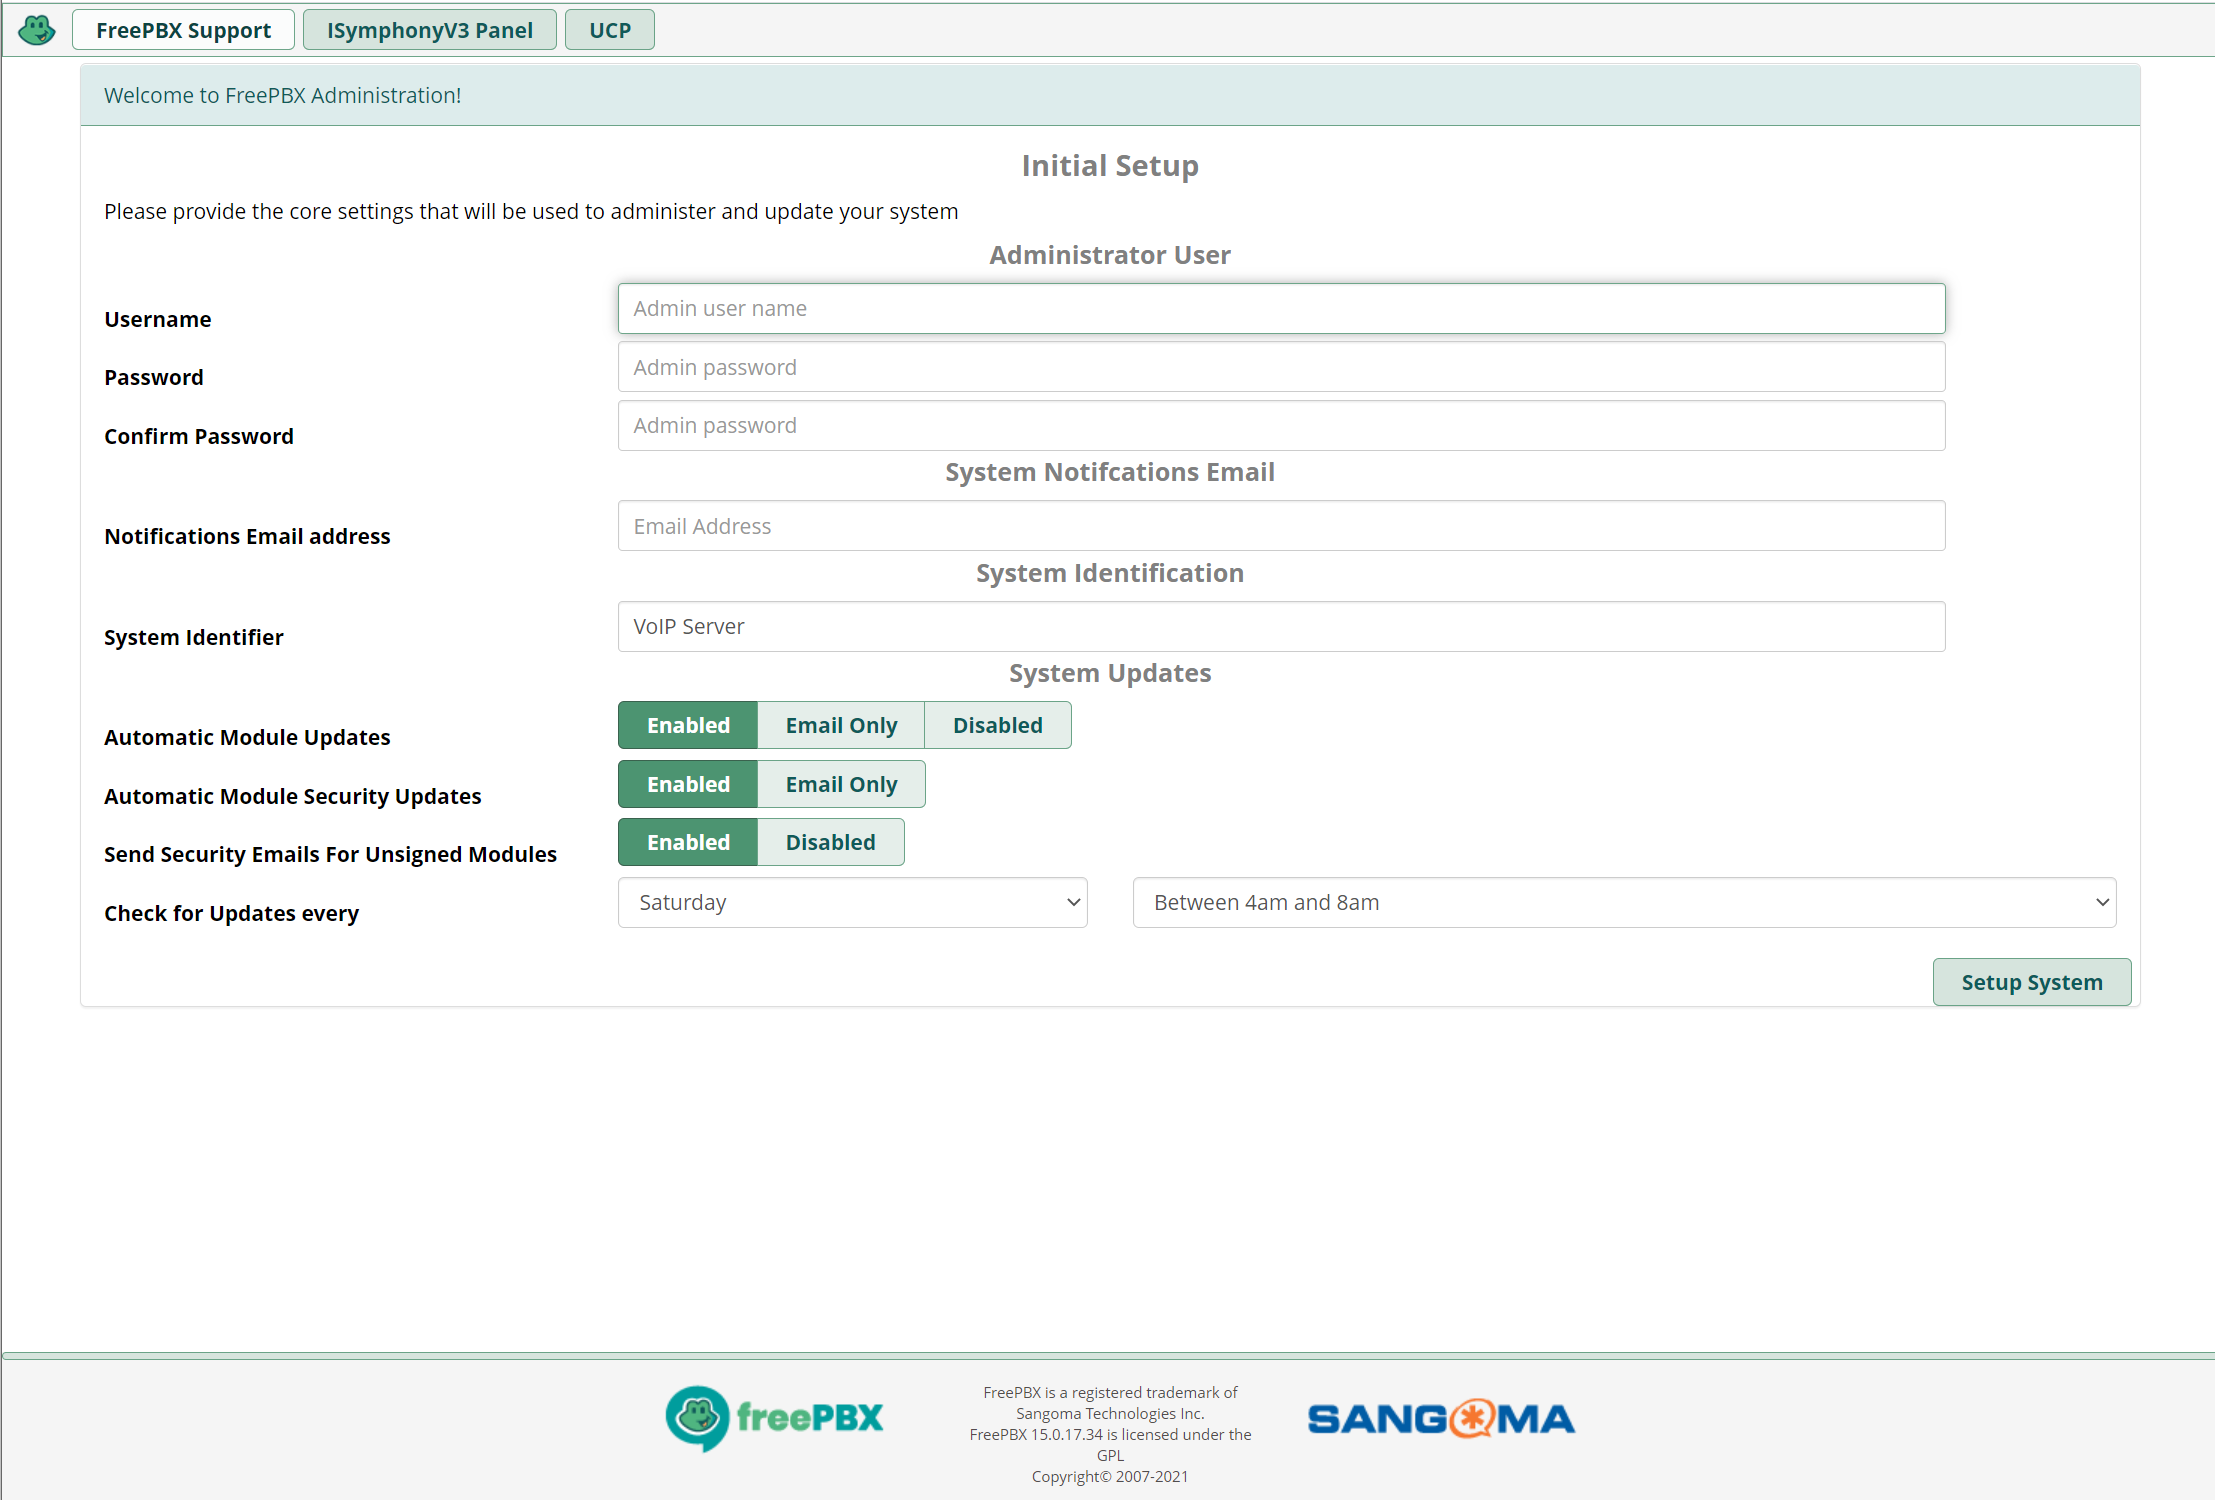Open the Saturday day dropdown
Screen dimensions: 2215x1500
point(852,902)
